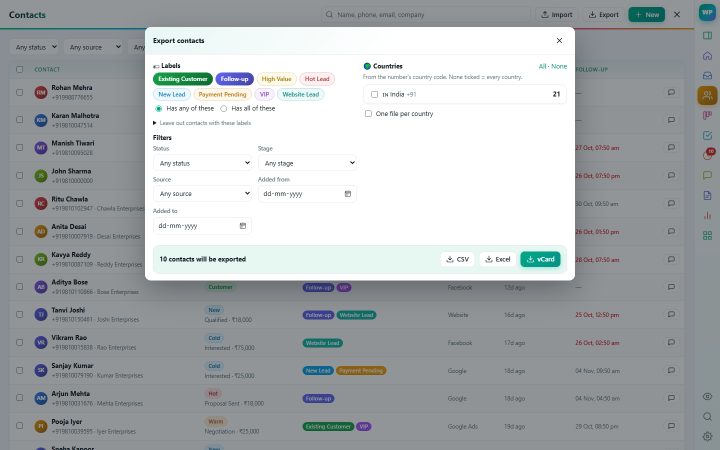This screenshot has height=450, width=720.
Task: Click the Export button in header
Action: pos(603,15)
